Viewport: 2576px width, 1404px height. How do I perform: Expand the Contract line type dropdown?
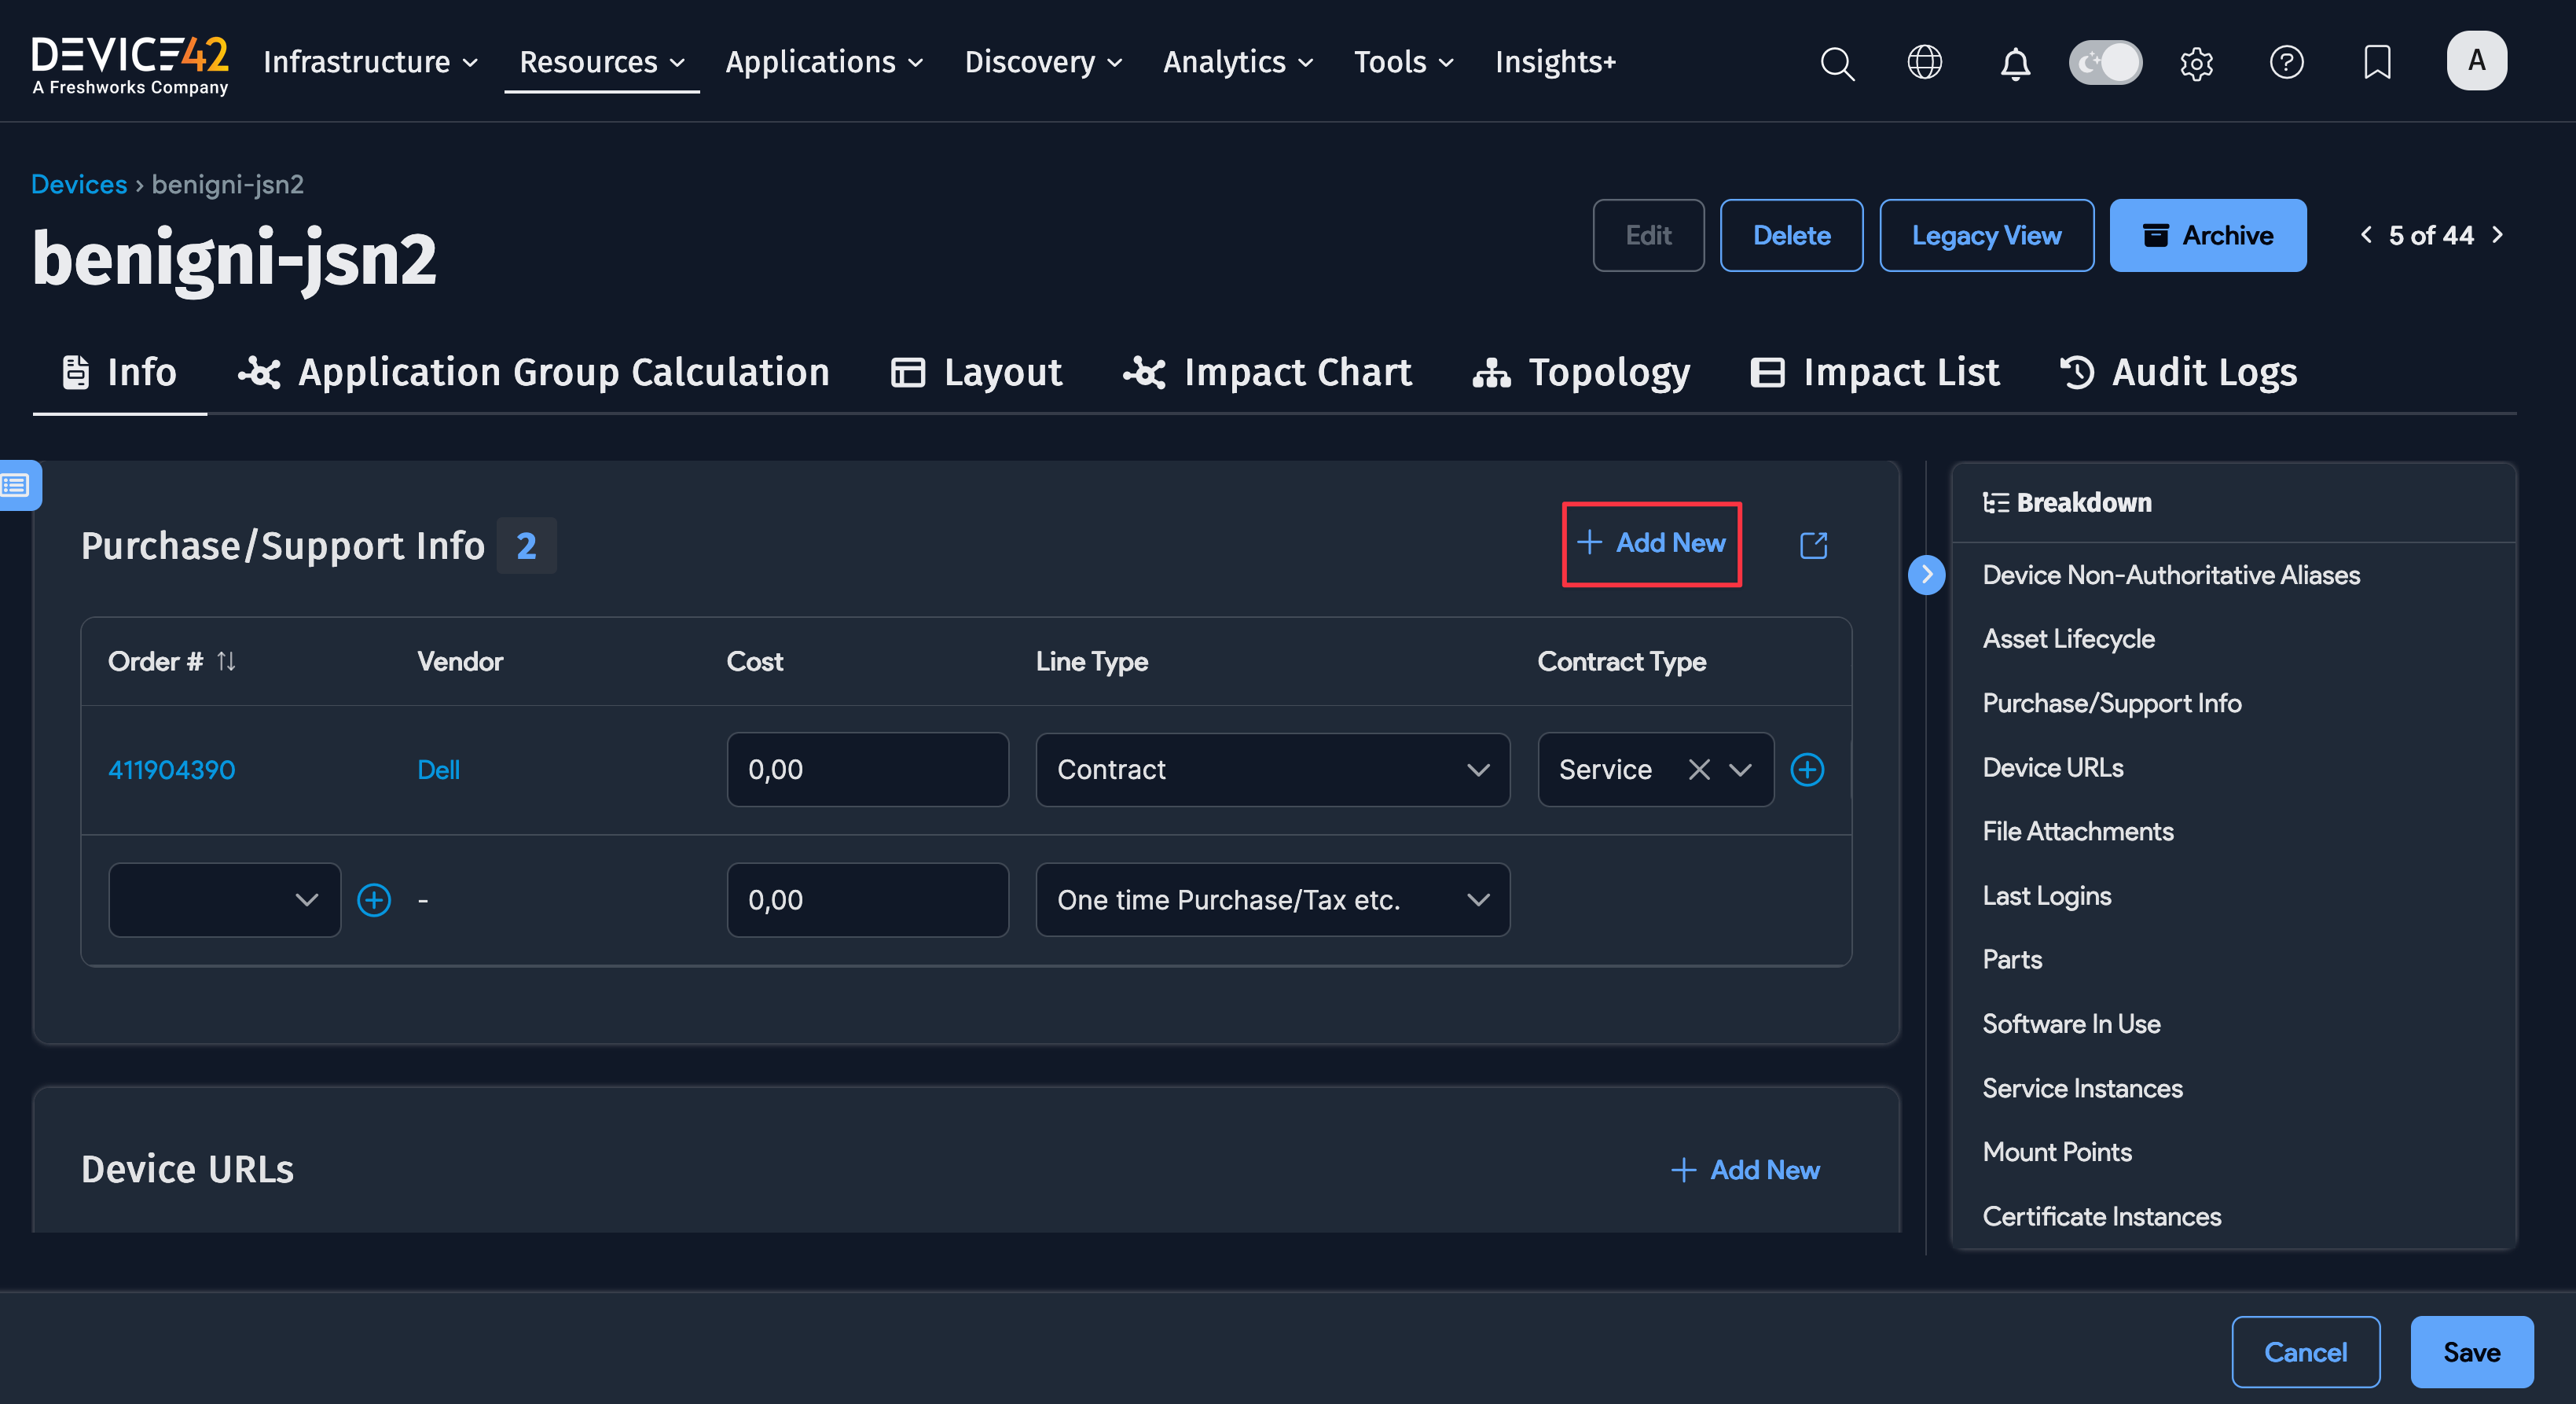point(1272,770)
